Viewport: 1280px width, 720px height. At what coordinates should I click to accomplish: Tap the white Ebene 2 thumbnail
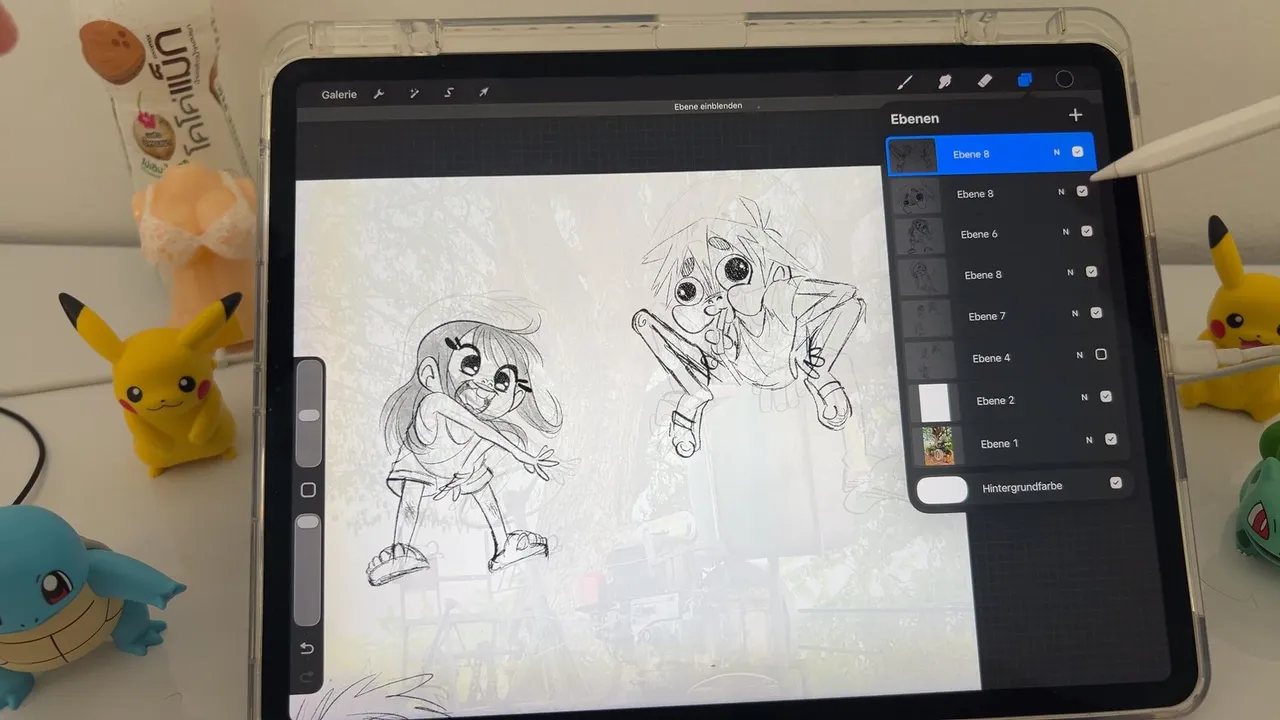(x=935, y=402)
